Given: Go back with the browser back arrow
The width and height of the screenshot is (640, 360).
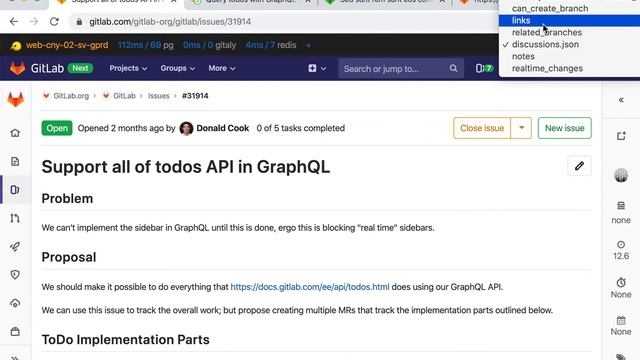Looking at the screenshot, I should pyautogui.click(x=14, y=22).
